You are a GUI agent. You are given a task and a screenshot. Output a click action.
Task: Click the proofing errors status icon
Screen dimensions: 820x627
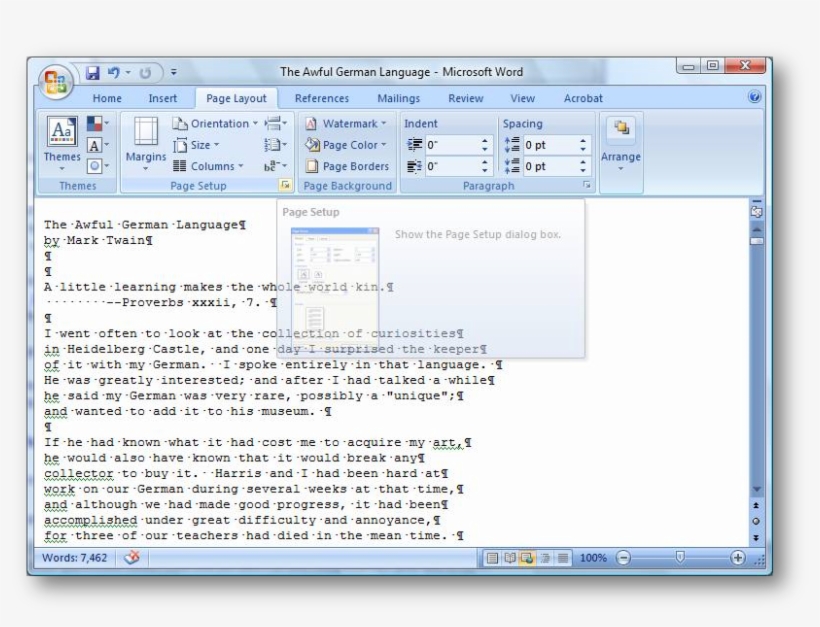pos(132,558)
